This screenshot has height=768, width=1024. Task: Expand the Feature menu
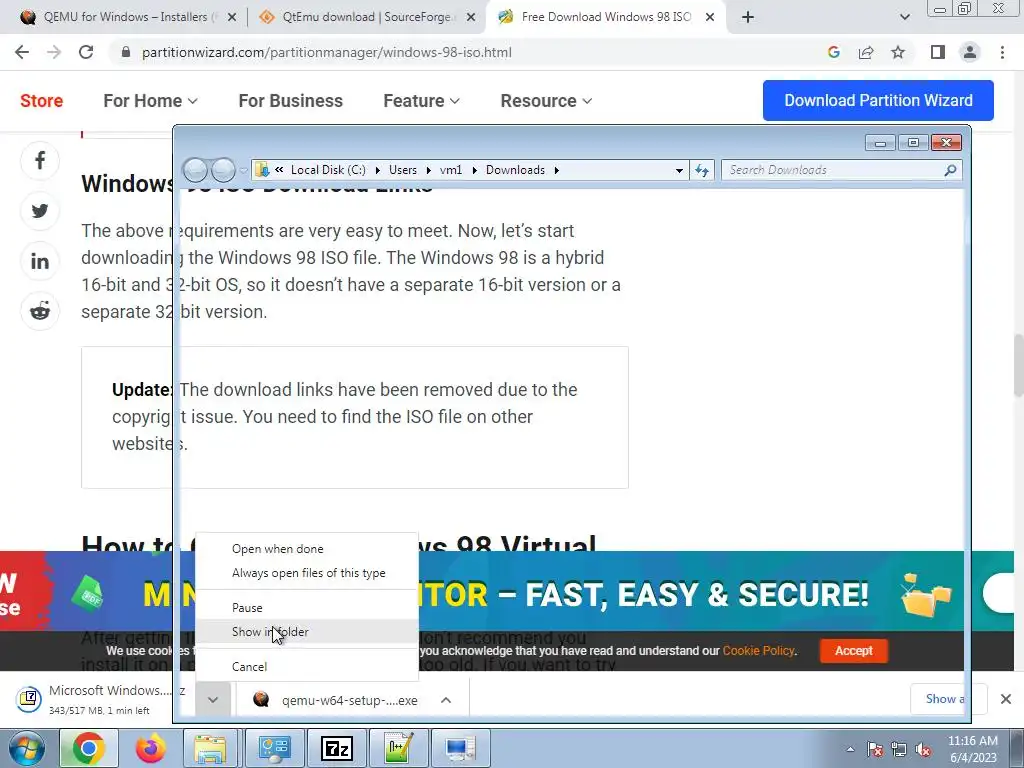coord(421,101)
